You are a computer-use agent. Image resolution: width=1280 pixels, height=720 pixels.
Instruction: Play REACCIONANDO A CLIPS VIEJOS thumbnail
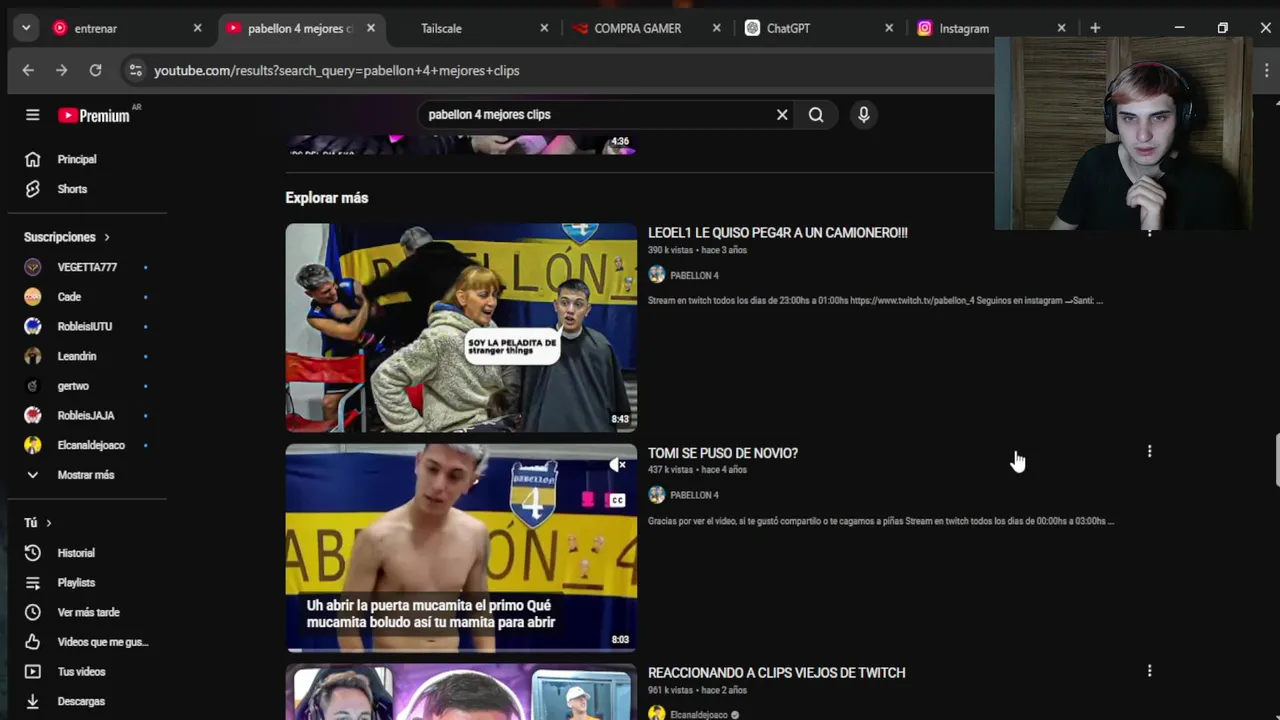point(461,692)
